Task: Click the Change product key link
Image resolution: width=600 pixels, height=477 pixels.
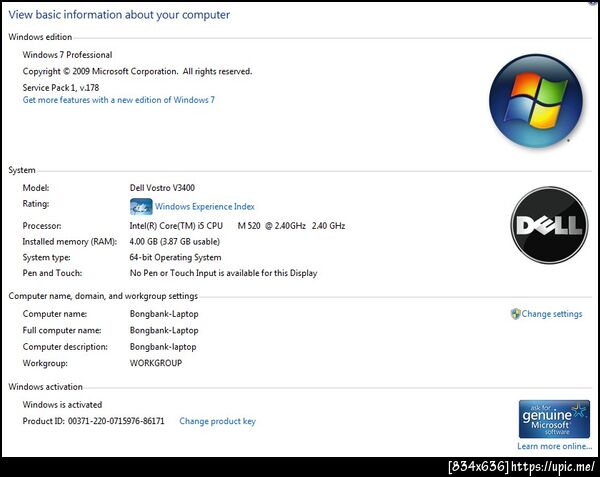Action: (217, 421)
